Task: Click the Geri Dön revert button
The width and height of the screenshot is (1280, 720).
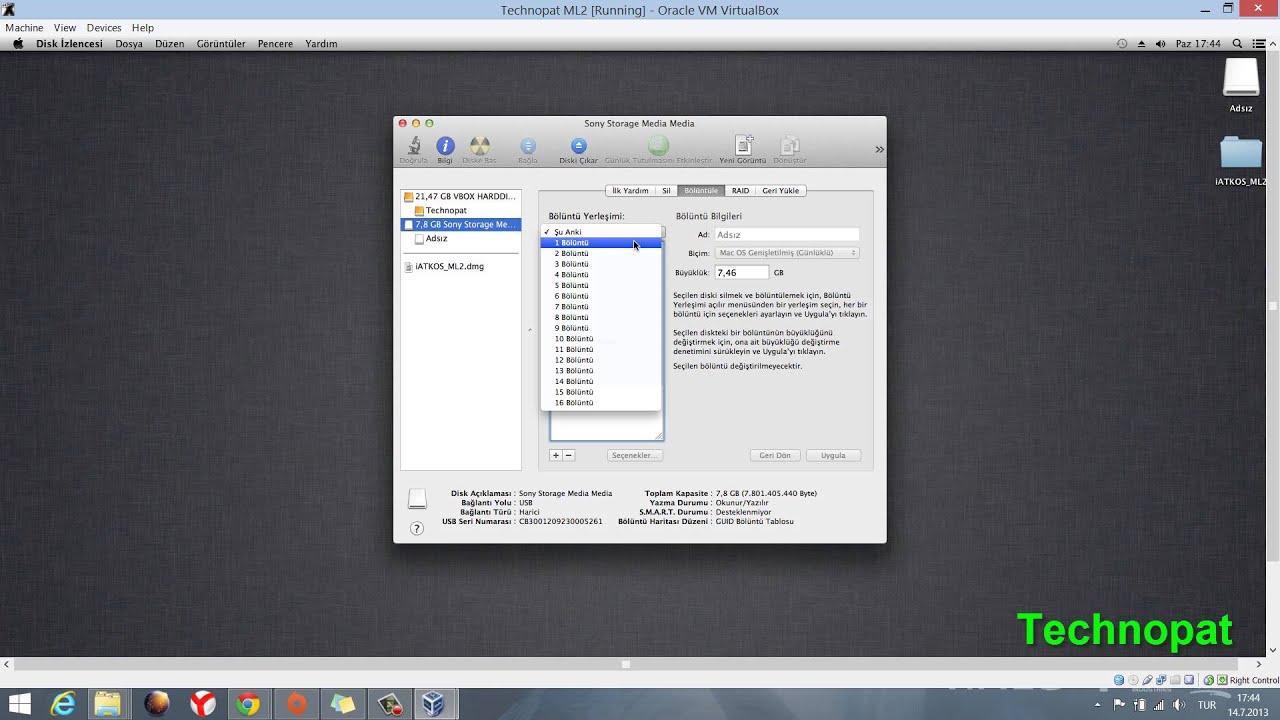Action: (x=775, y=455)
